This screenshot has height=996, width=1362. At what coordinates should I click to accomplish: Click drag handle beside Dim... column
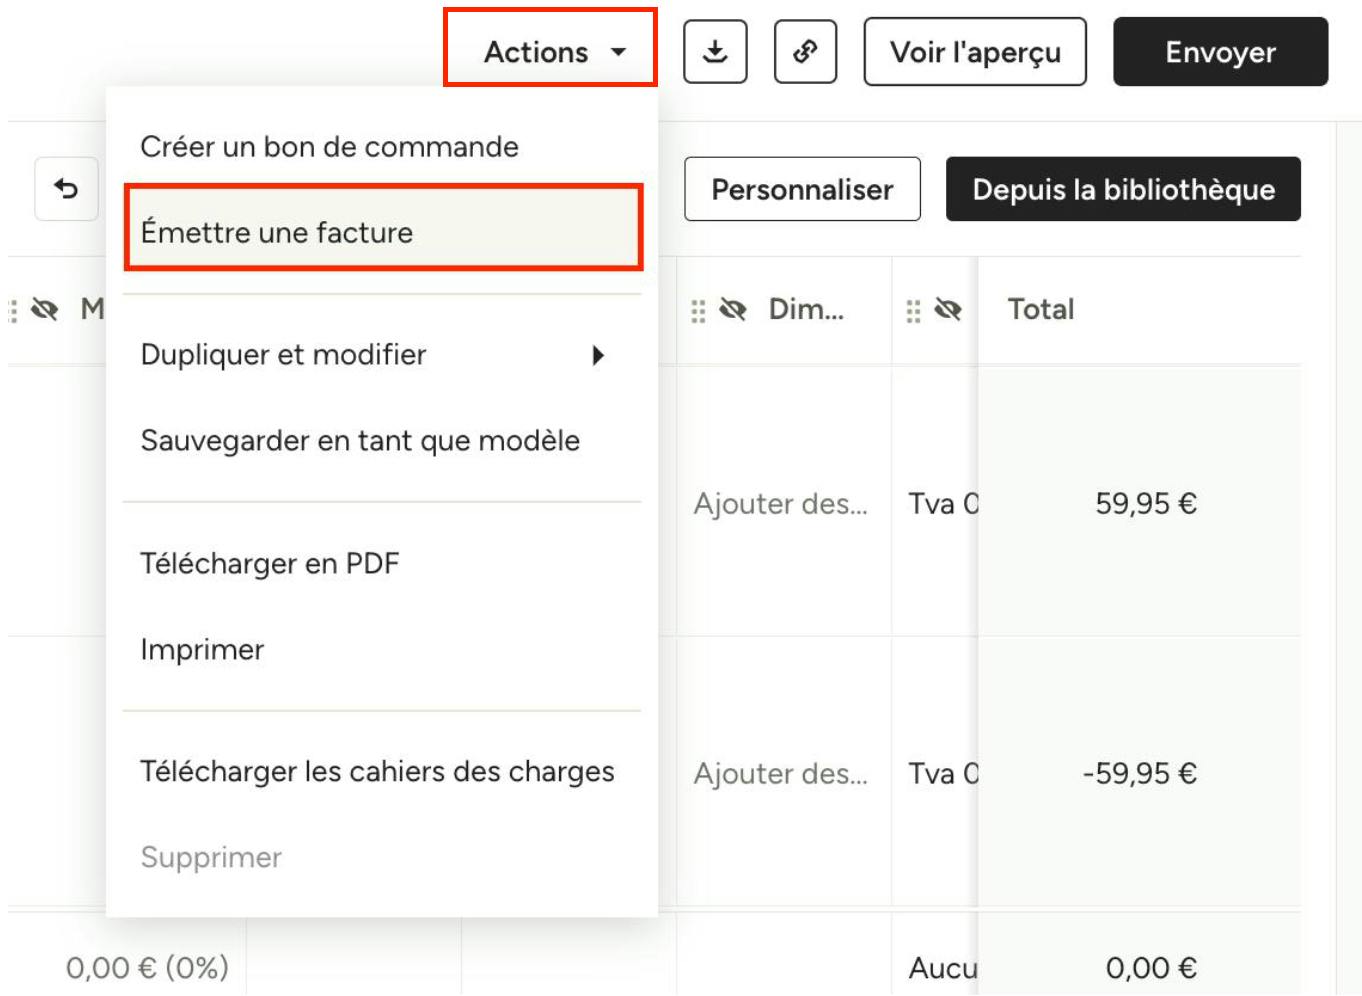pyautogui.click(x=698, y=311)
